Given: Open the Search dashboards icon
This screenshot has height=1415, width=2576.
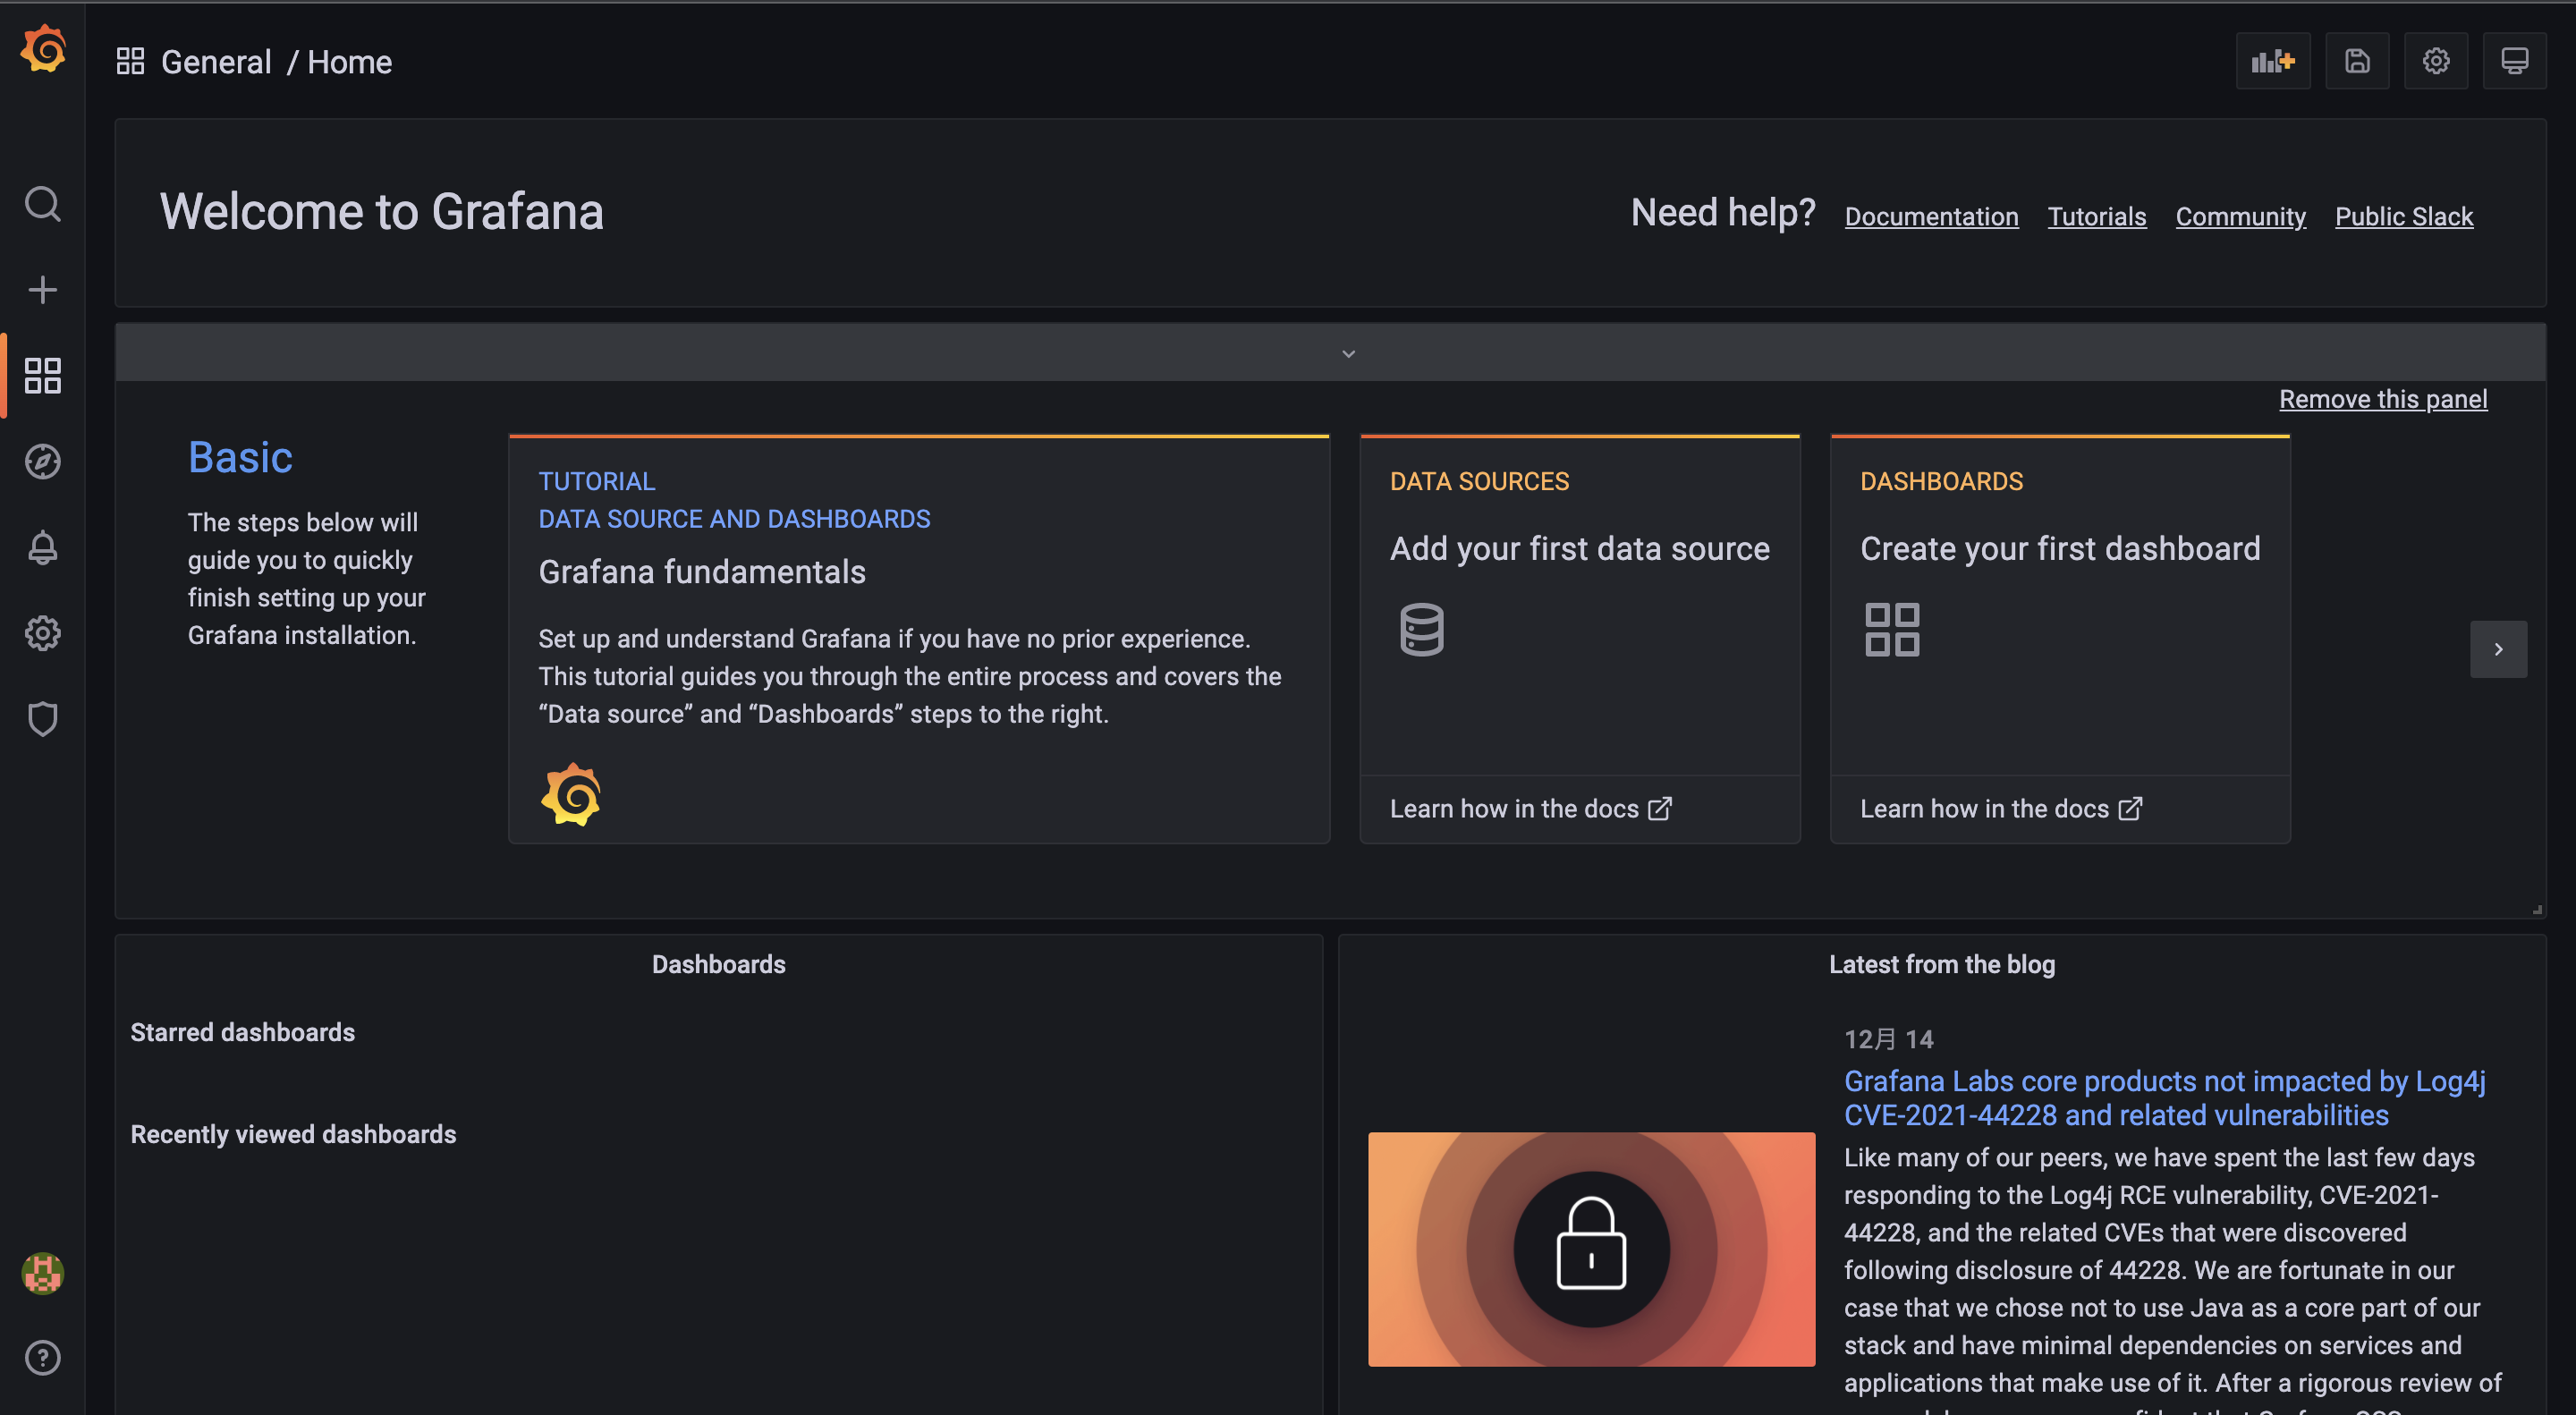Looking at the screenshot, I should click(43, 204).
